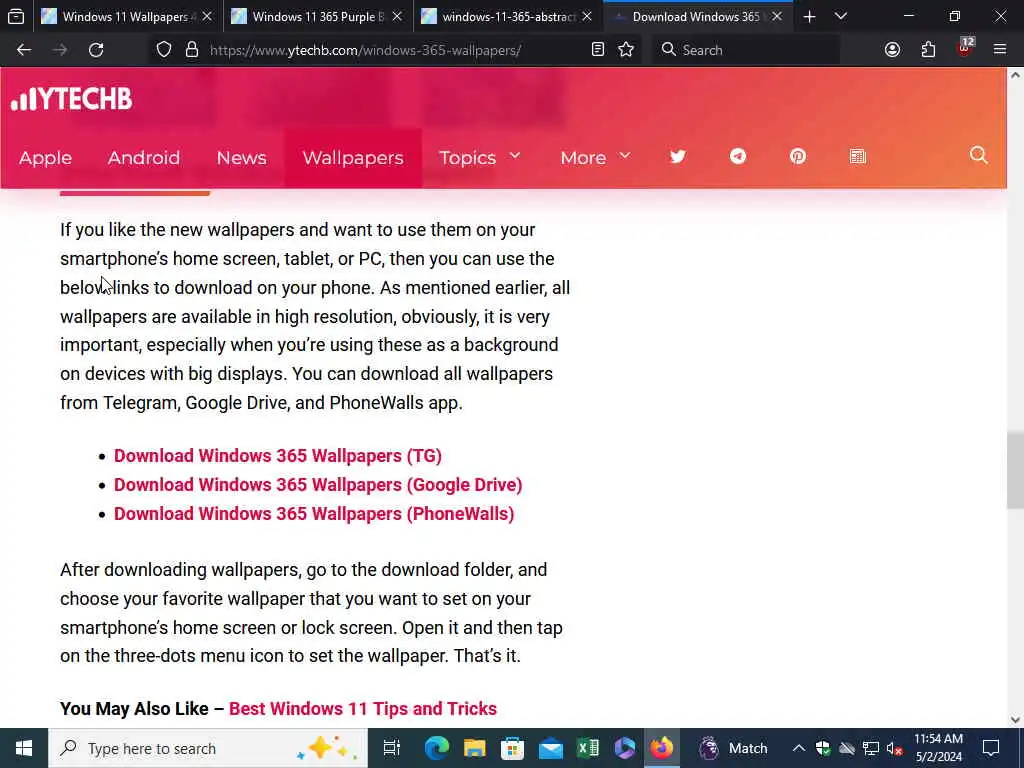Open YTECHB Twitter icon link
The width and height of the screenshot is (1024, 768).
pos(678,157)
